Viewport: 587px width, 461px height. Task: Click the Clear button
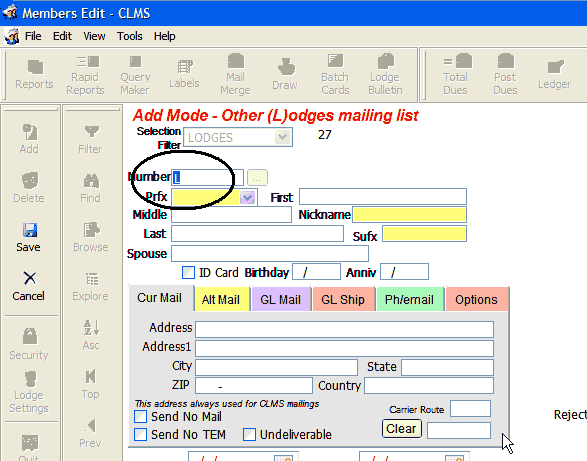(x=402, y=428)
